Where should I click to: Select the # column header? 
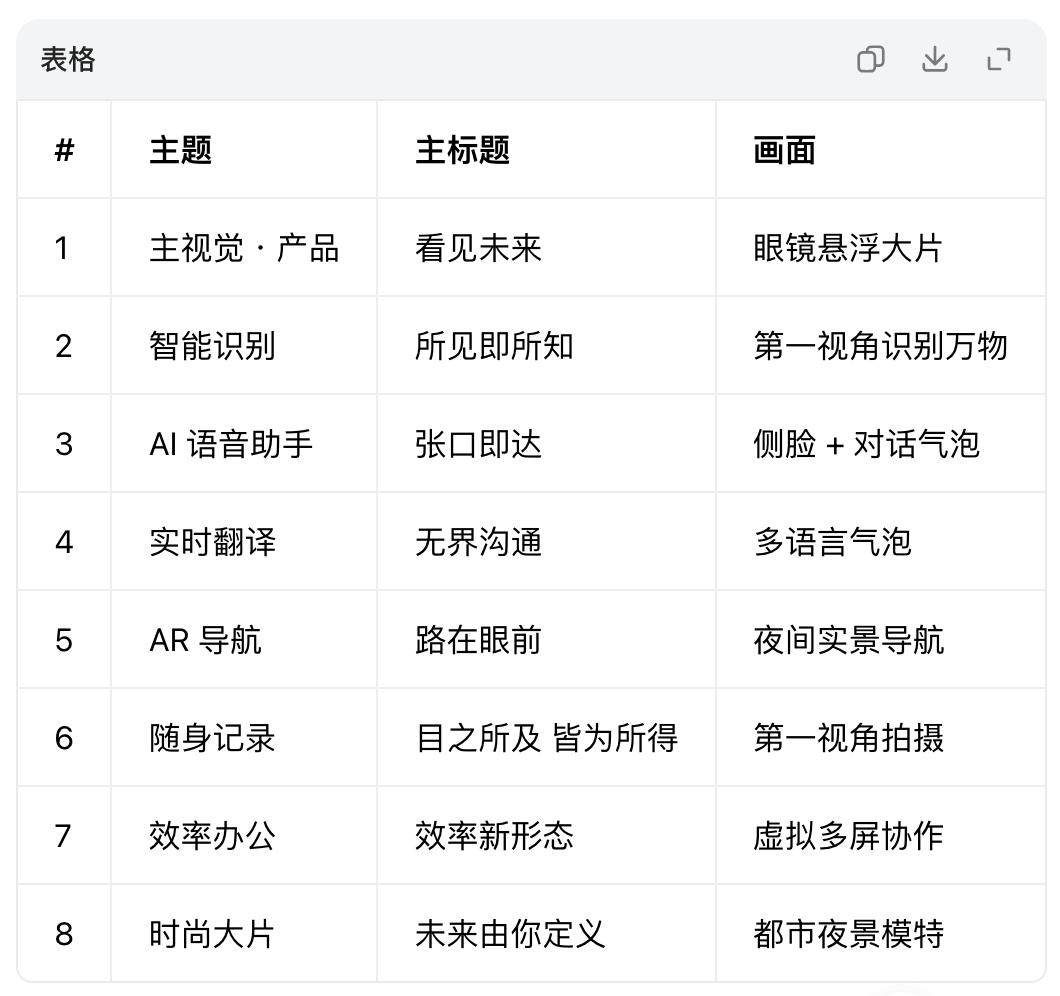(64, 149)
